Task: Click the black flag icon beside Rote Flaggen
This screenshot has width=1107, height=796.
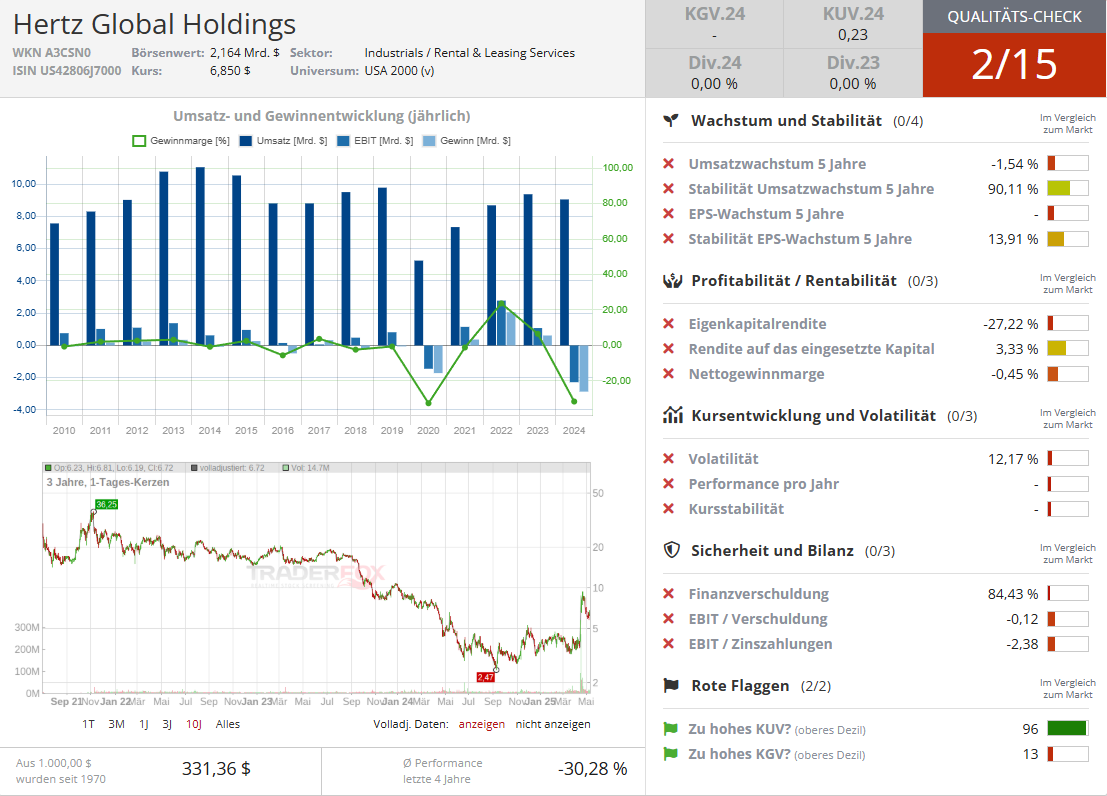Action: tap(671, 685)
